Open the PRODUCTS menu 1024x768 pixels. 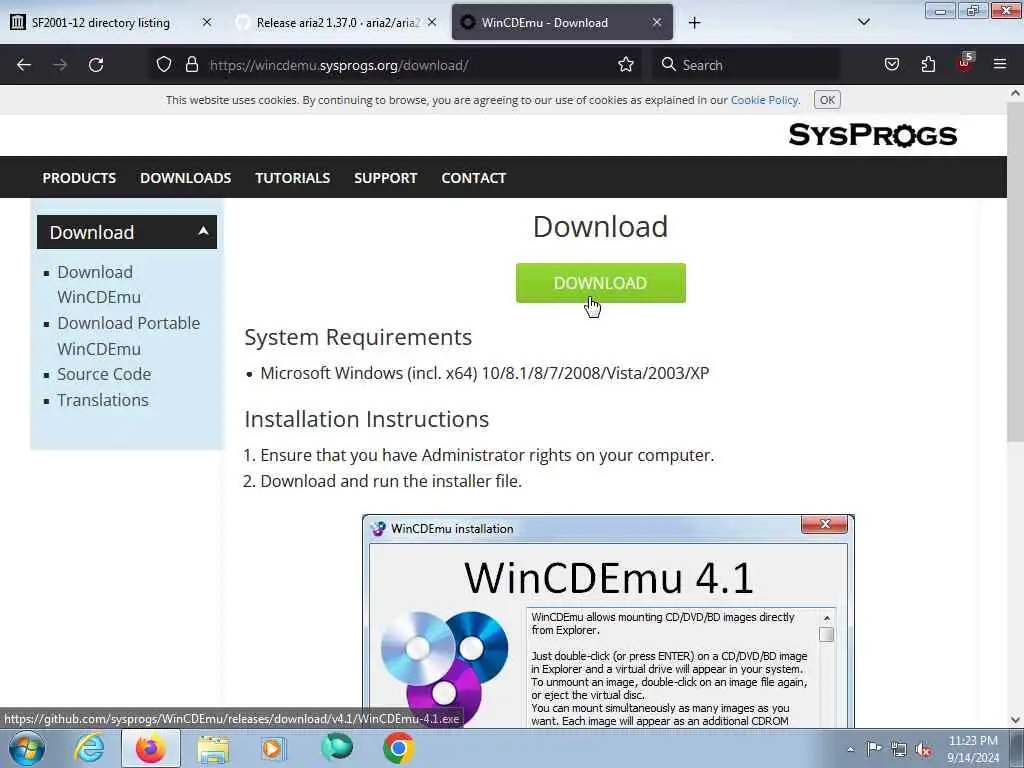(x=79, y=178)
